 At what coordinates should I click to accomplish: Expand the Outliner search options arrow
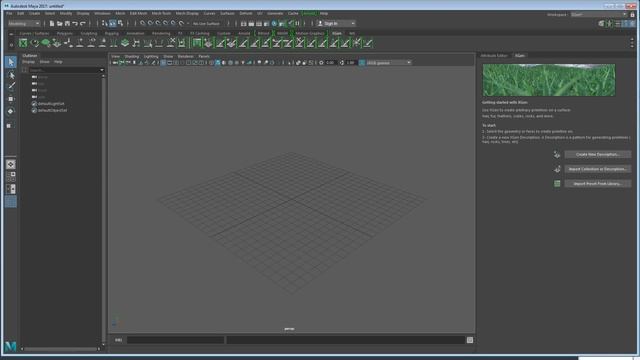tap(102, 70)
